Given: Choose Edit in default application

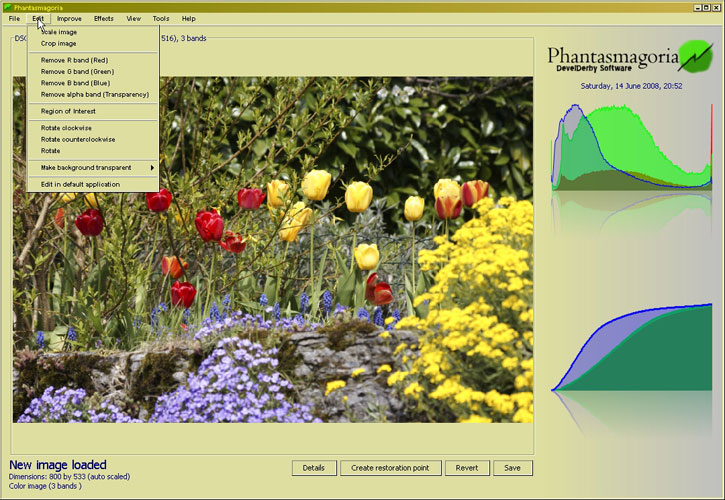Looking at the screenshot, I should [80, 184].
